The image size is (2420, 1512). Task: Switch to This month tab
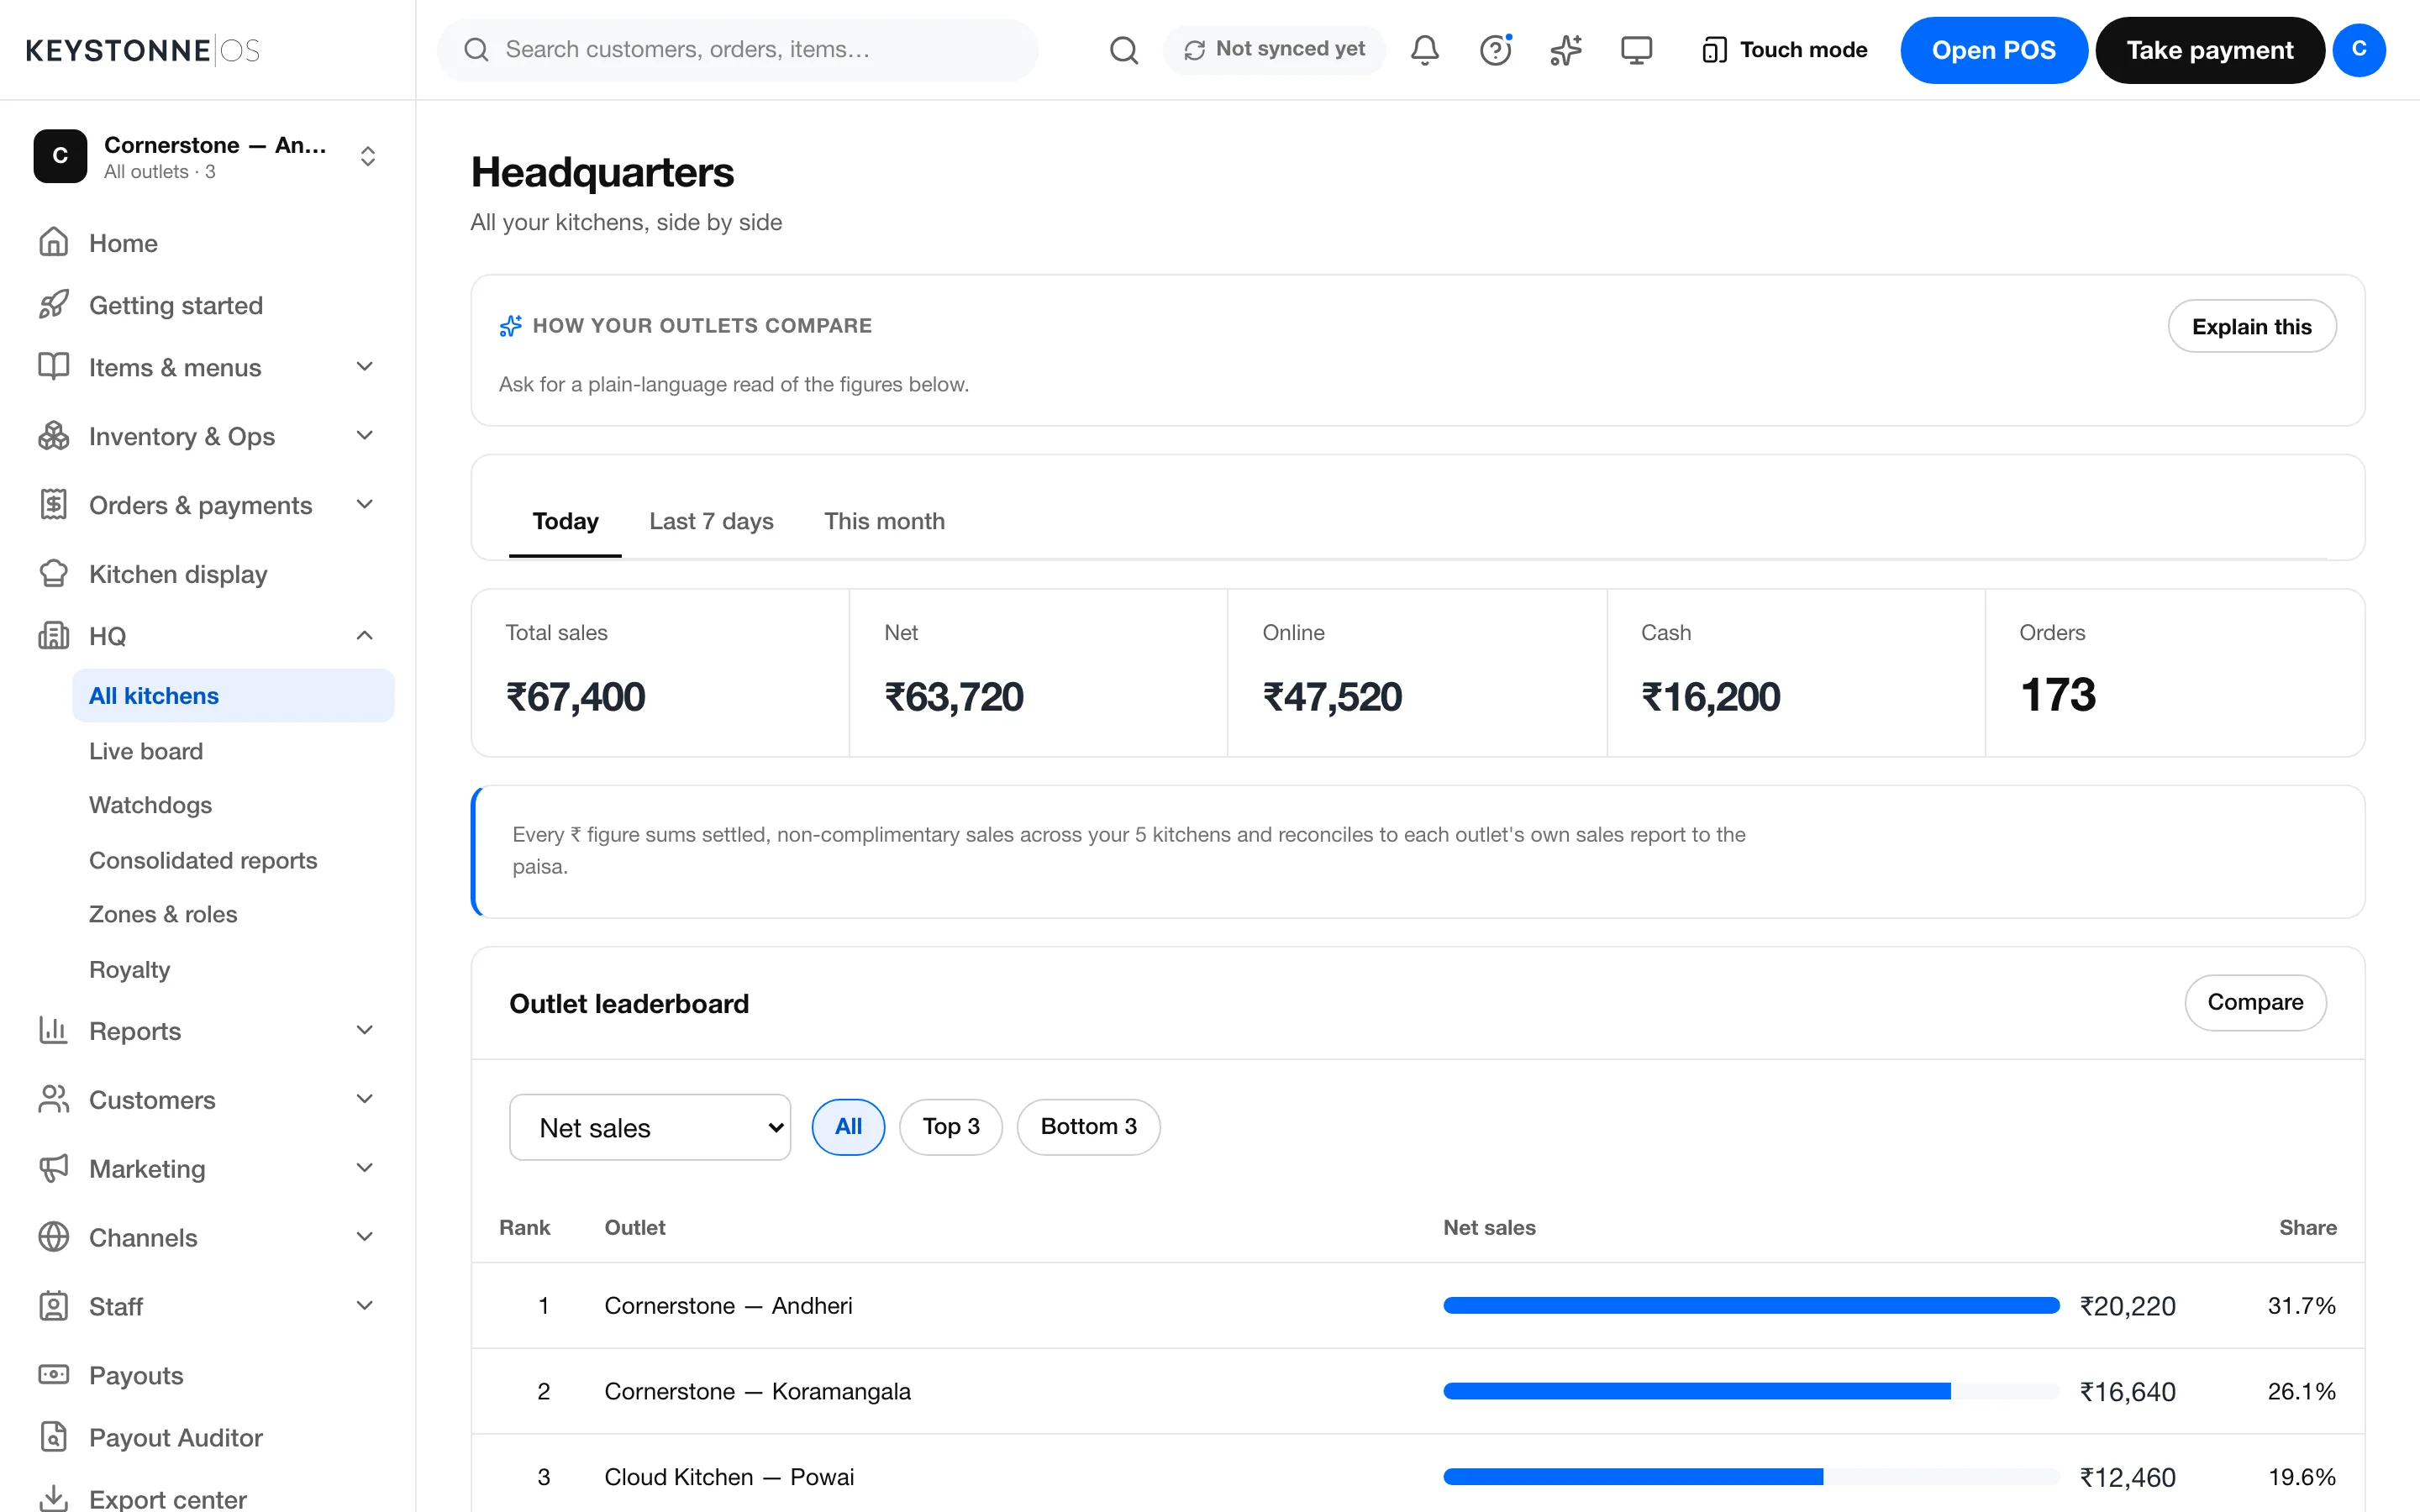coord(884,522)
